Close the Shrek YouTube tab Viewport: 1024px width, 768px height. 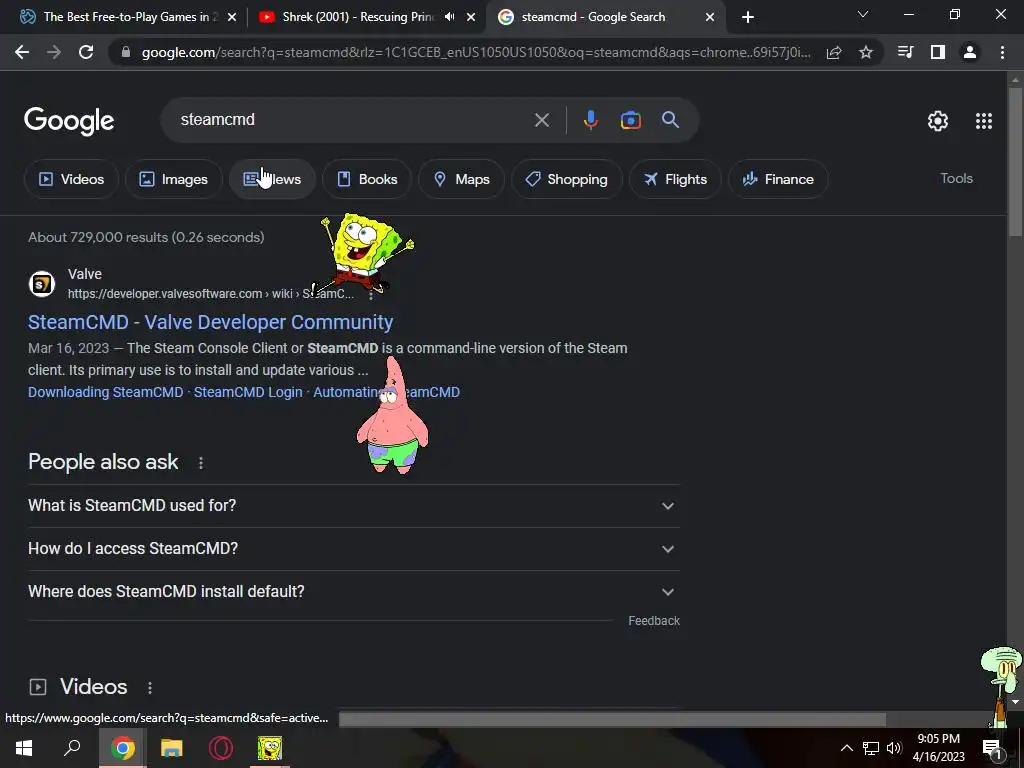[x=471, y=17]
